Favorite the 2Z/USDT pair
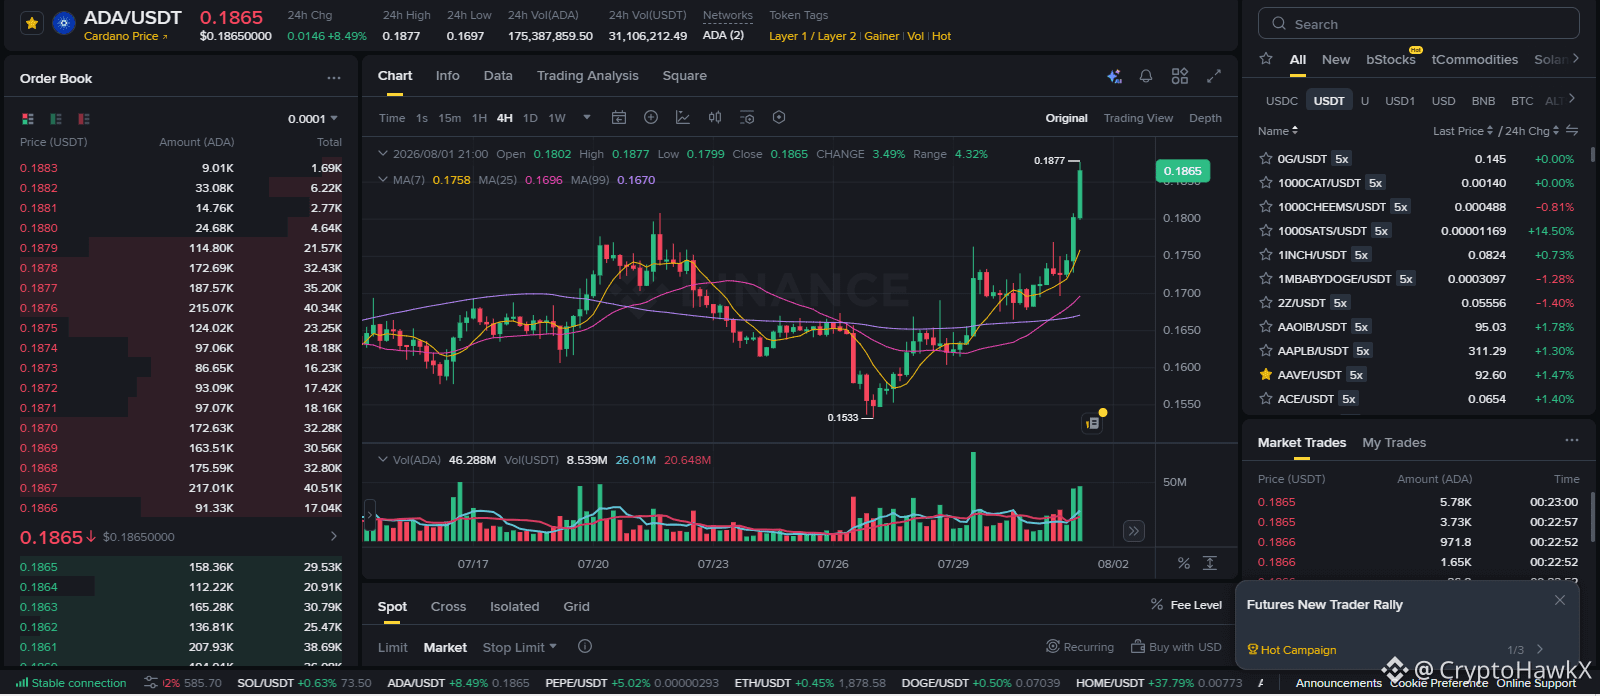 pyautogui.click(x=1266, y=303)
